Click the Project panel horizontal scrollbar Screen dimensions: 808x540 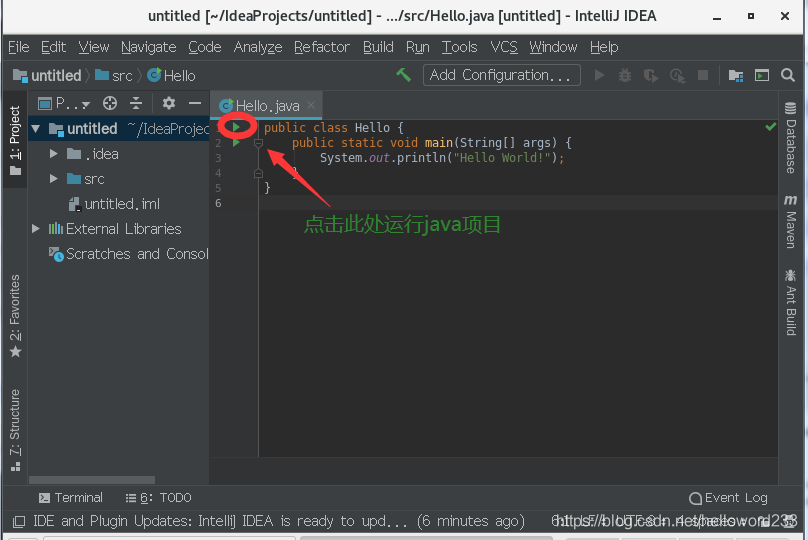92,480
